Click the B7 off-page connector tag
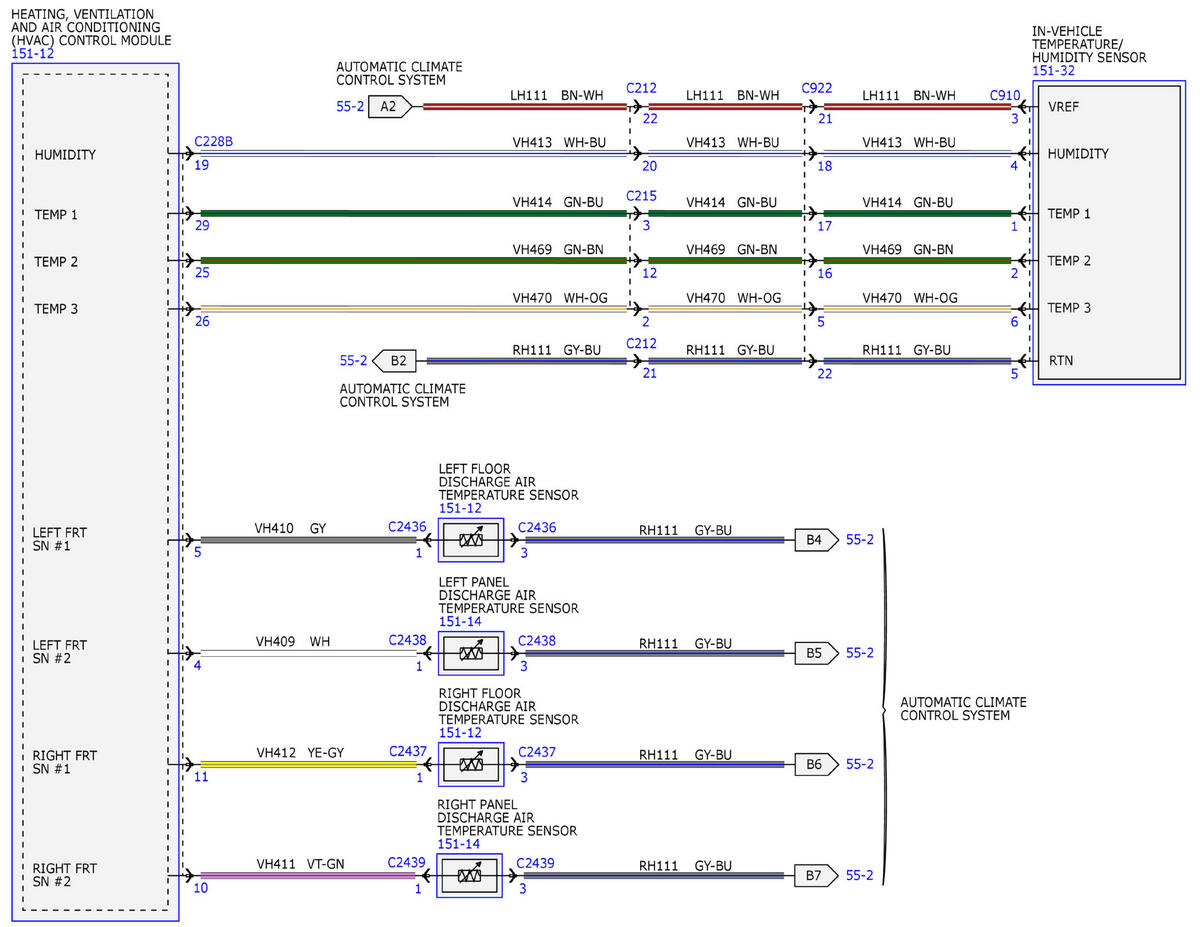Screen dimensions: 1200x927 click(816, 876)
